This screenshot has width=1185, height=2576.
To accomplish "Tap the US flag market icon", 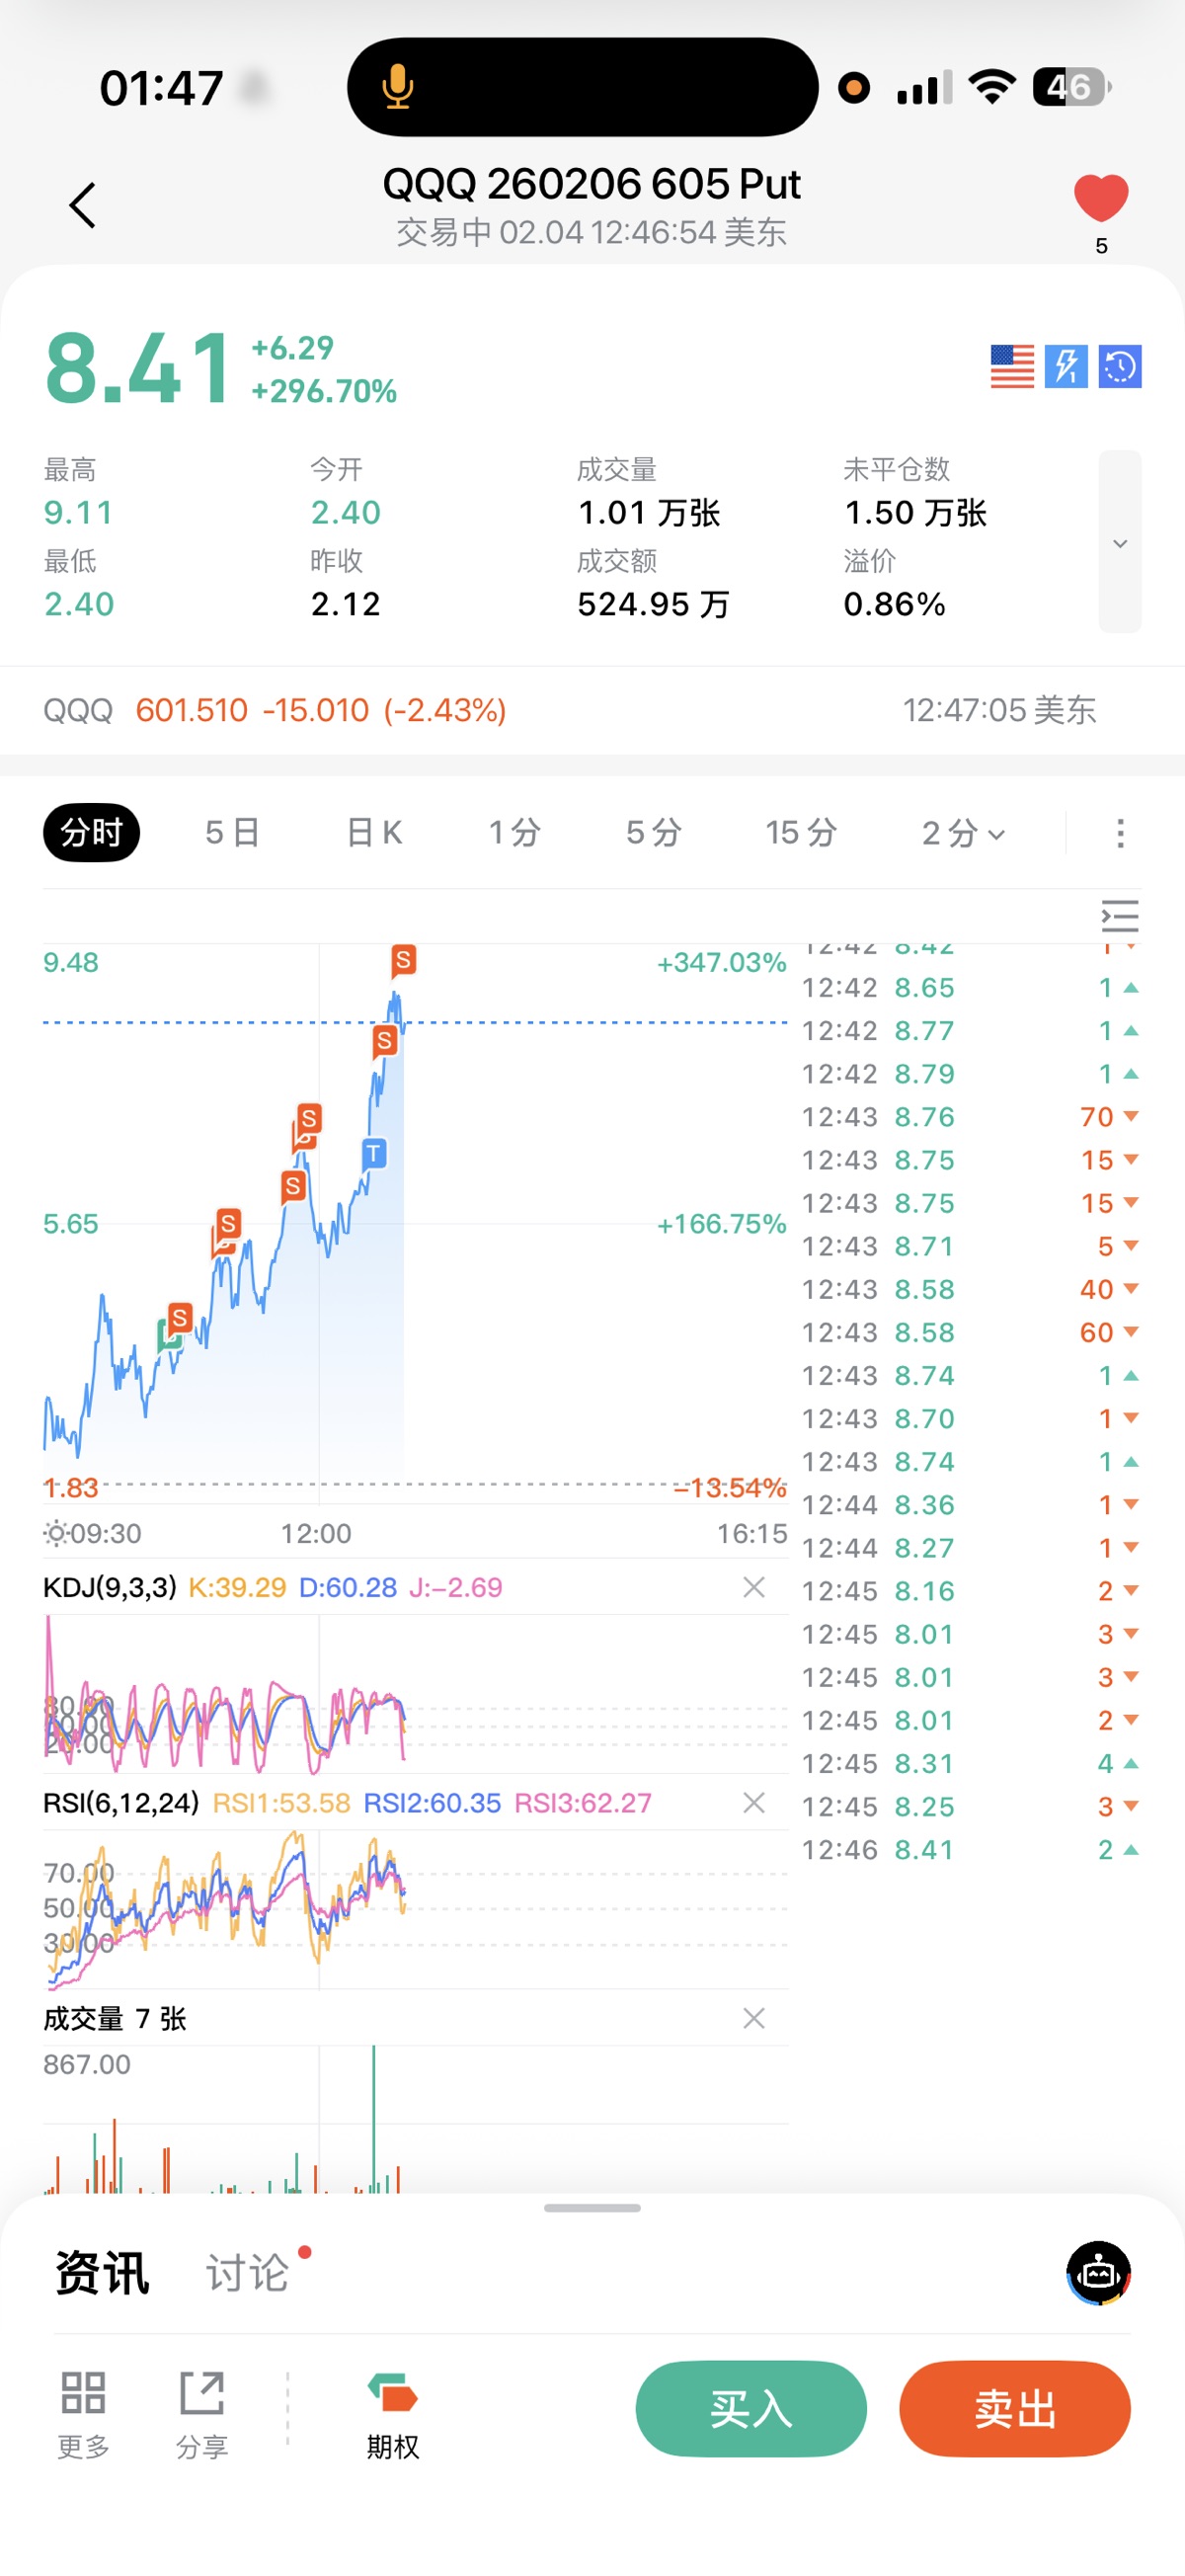I will [x=1012, y=366].
